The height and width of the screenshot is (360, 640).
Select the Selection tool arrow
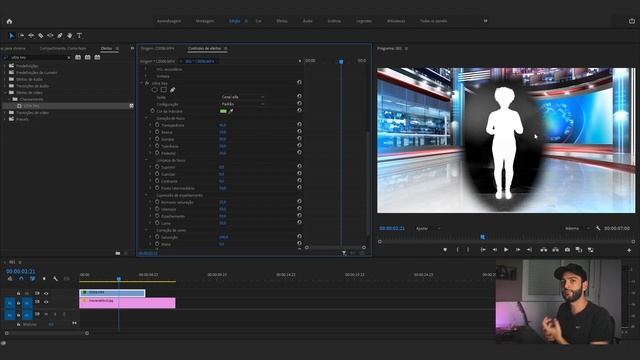(x=11, y=36)
